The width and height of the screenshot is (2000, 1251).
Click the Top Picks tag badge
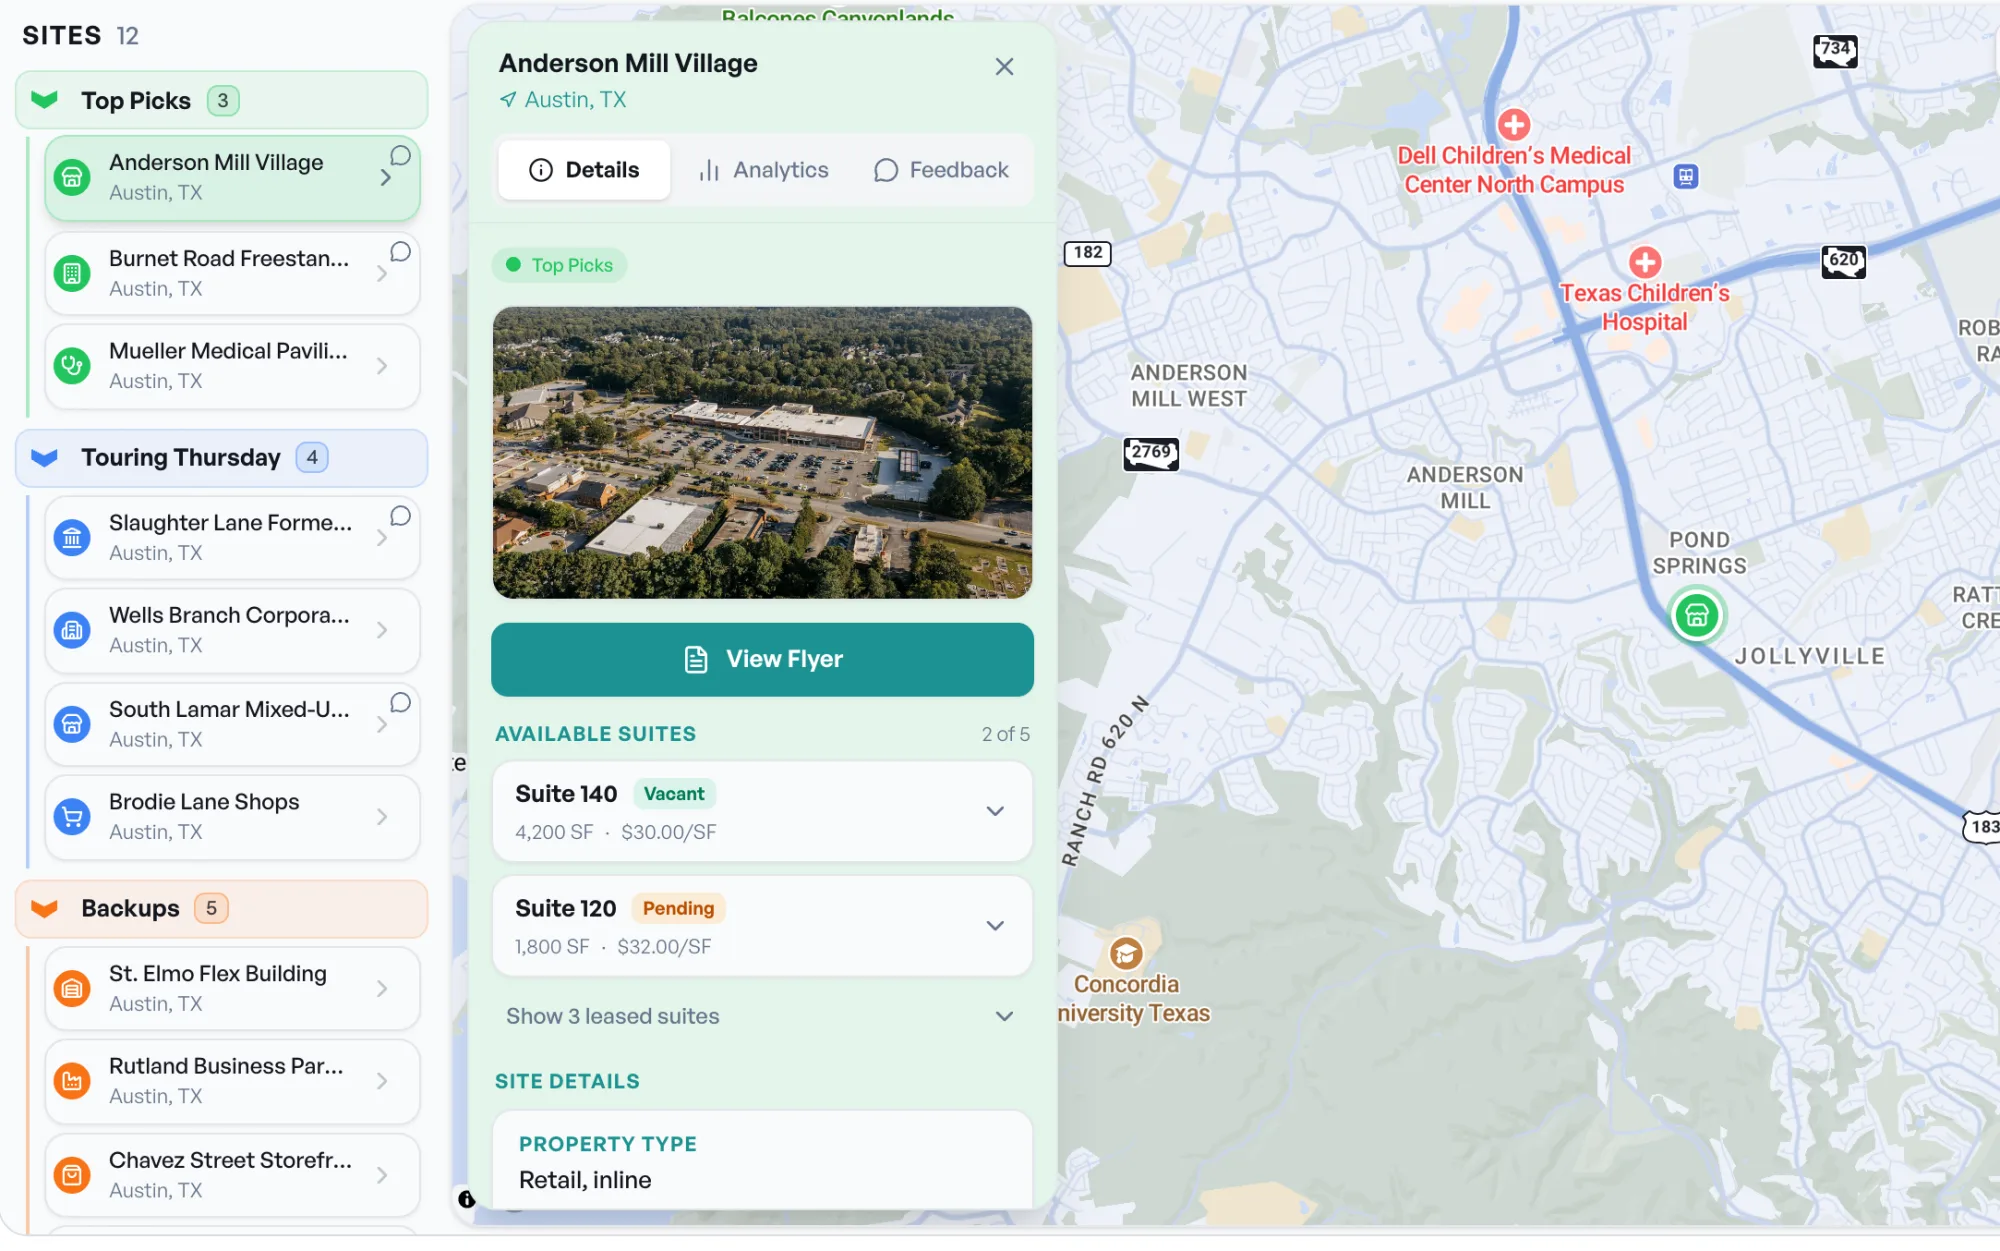tap(560, 265)
